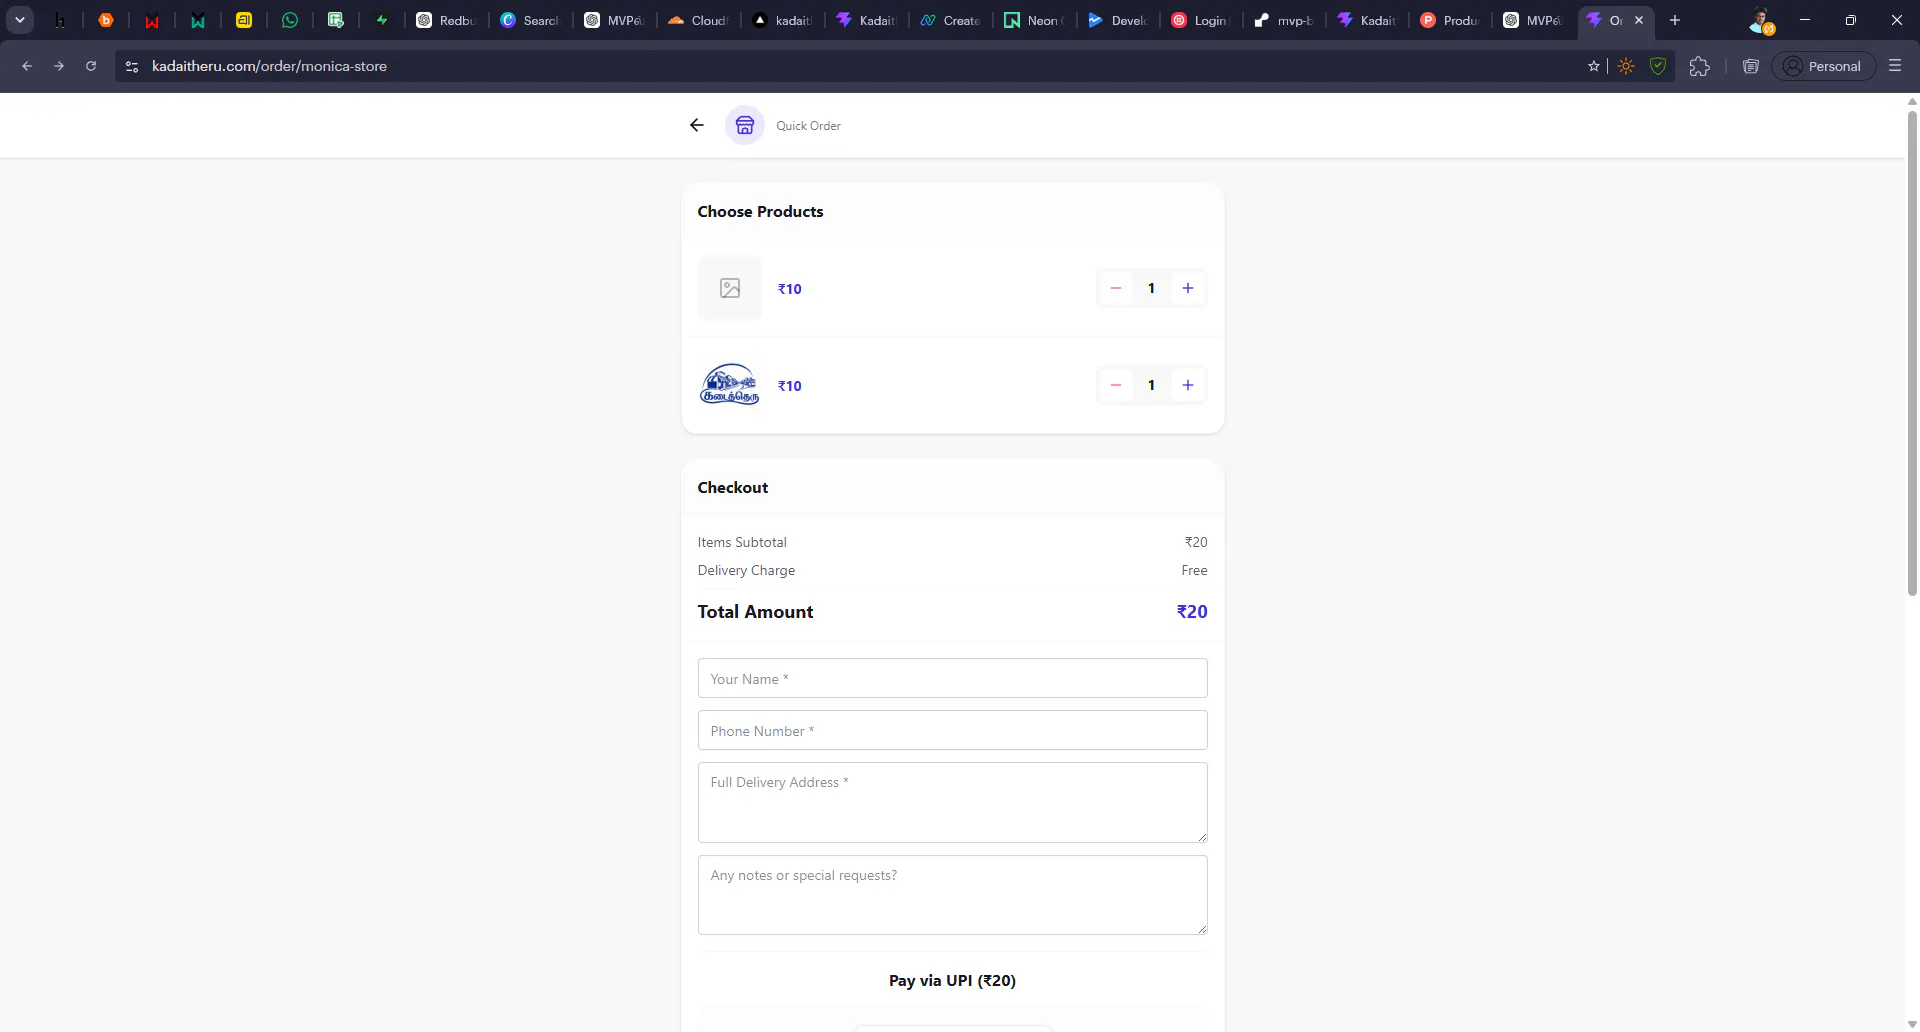Click the profile avatar in title bar

(x=1762, y=20)
